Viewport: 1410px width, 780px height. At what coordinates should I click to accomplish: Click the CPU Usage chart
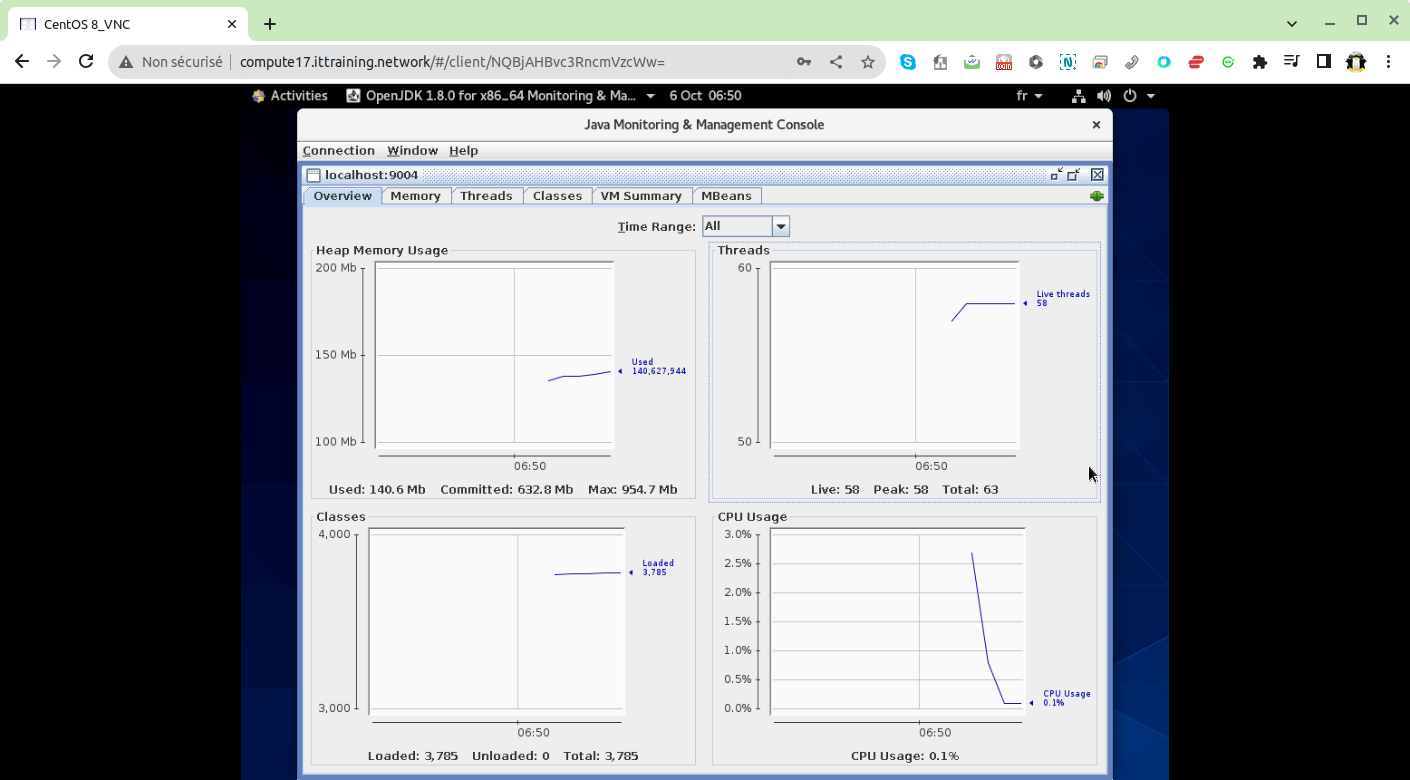(x=897, y=621)
